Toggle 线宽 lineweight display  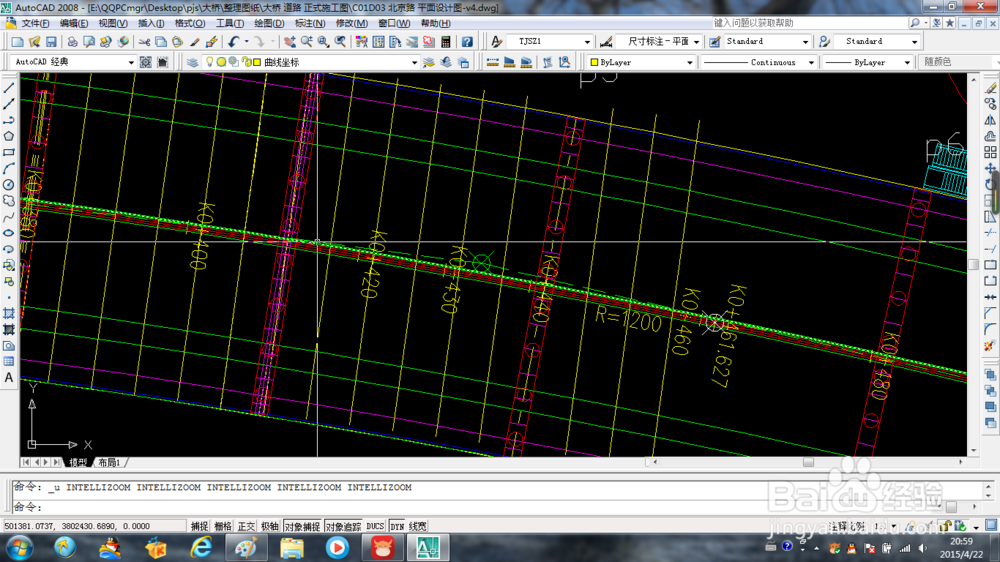tap(418, 526)
